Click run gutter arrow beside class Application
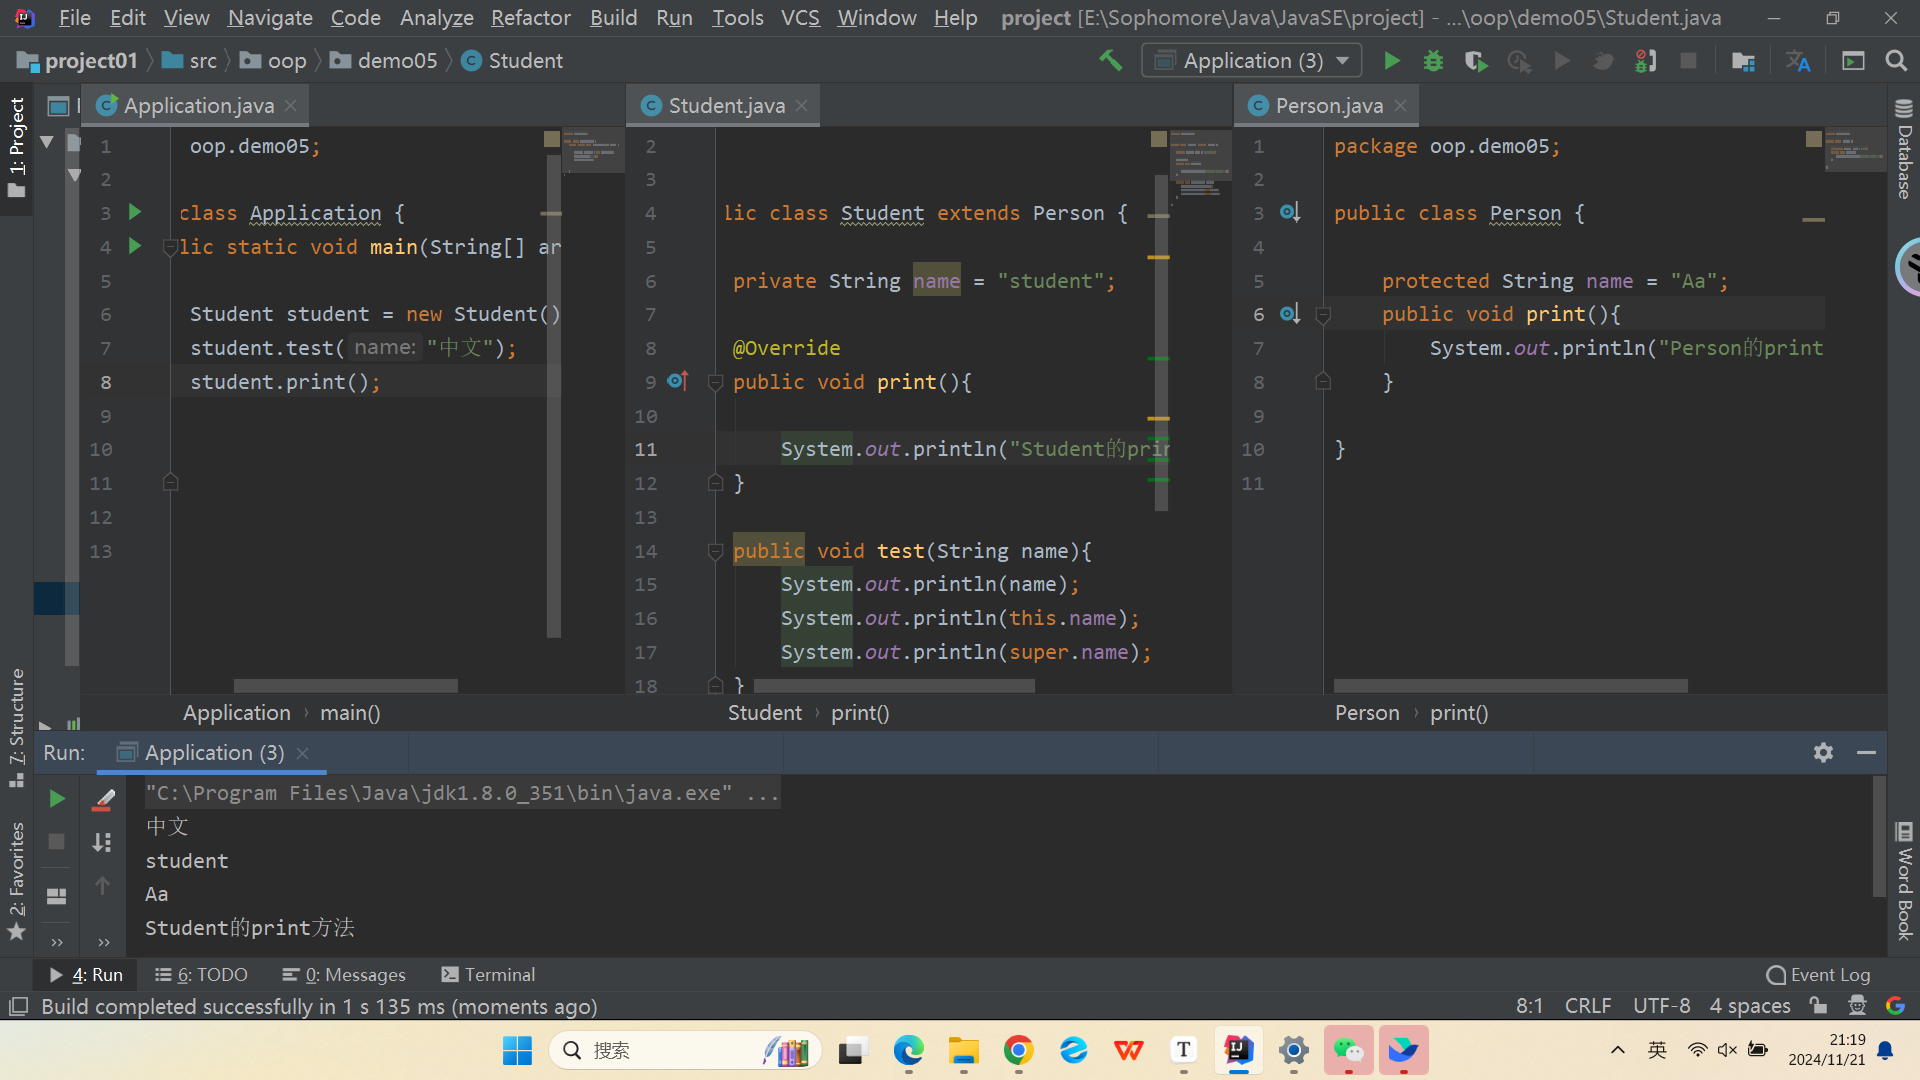 (135, 212)
